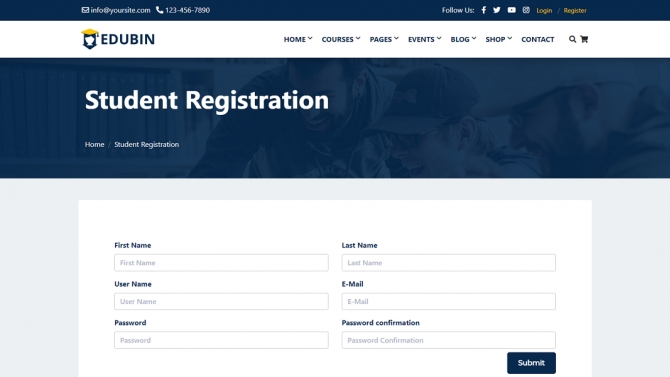Focus the Password input field
The image size is (670, 377).
coord(221,340)
